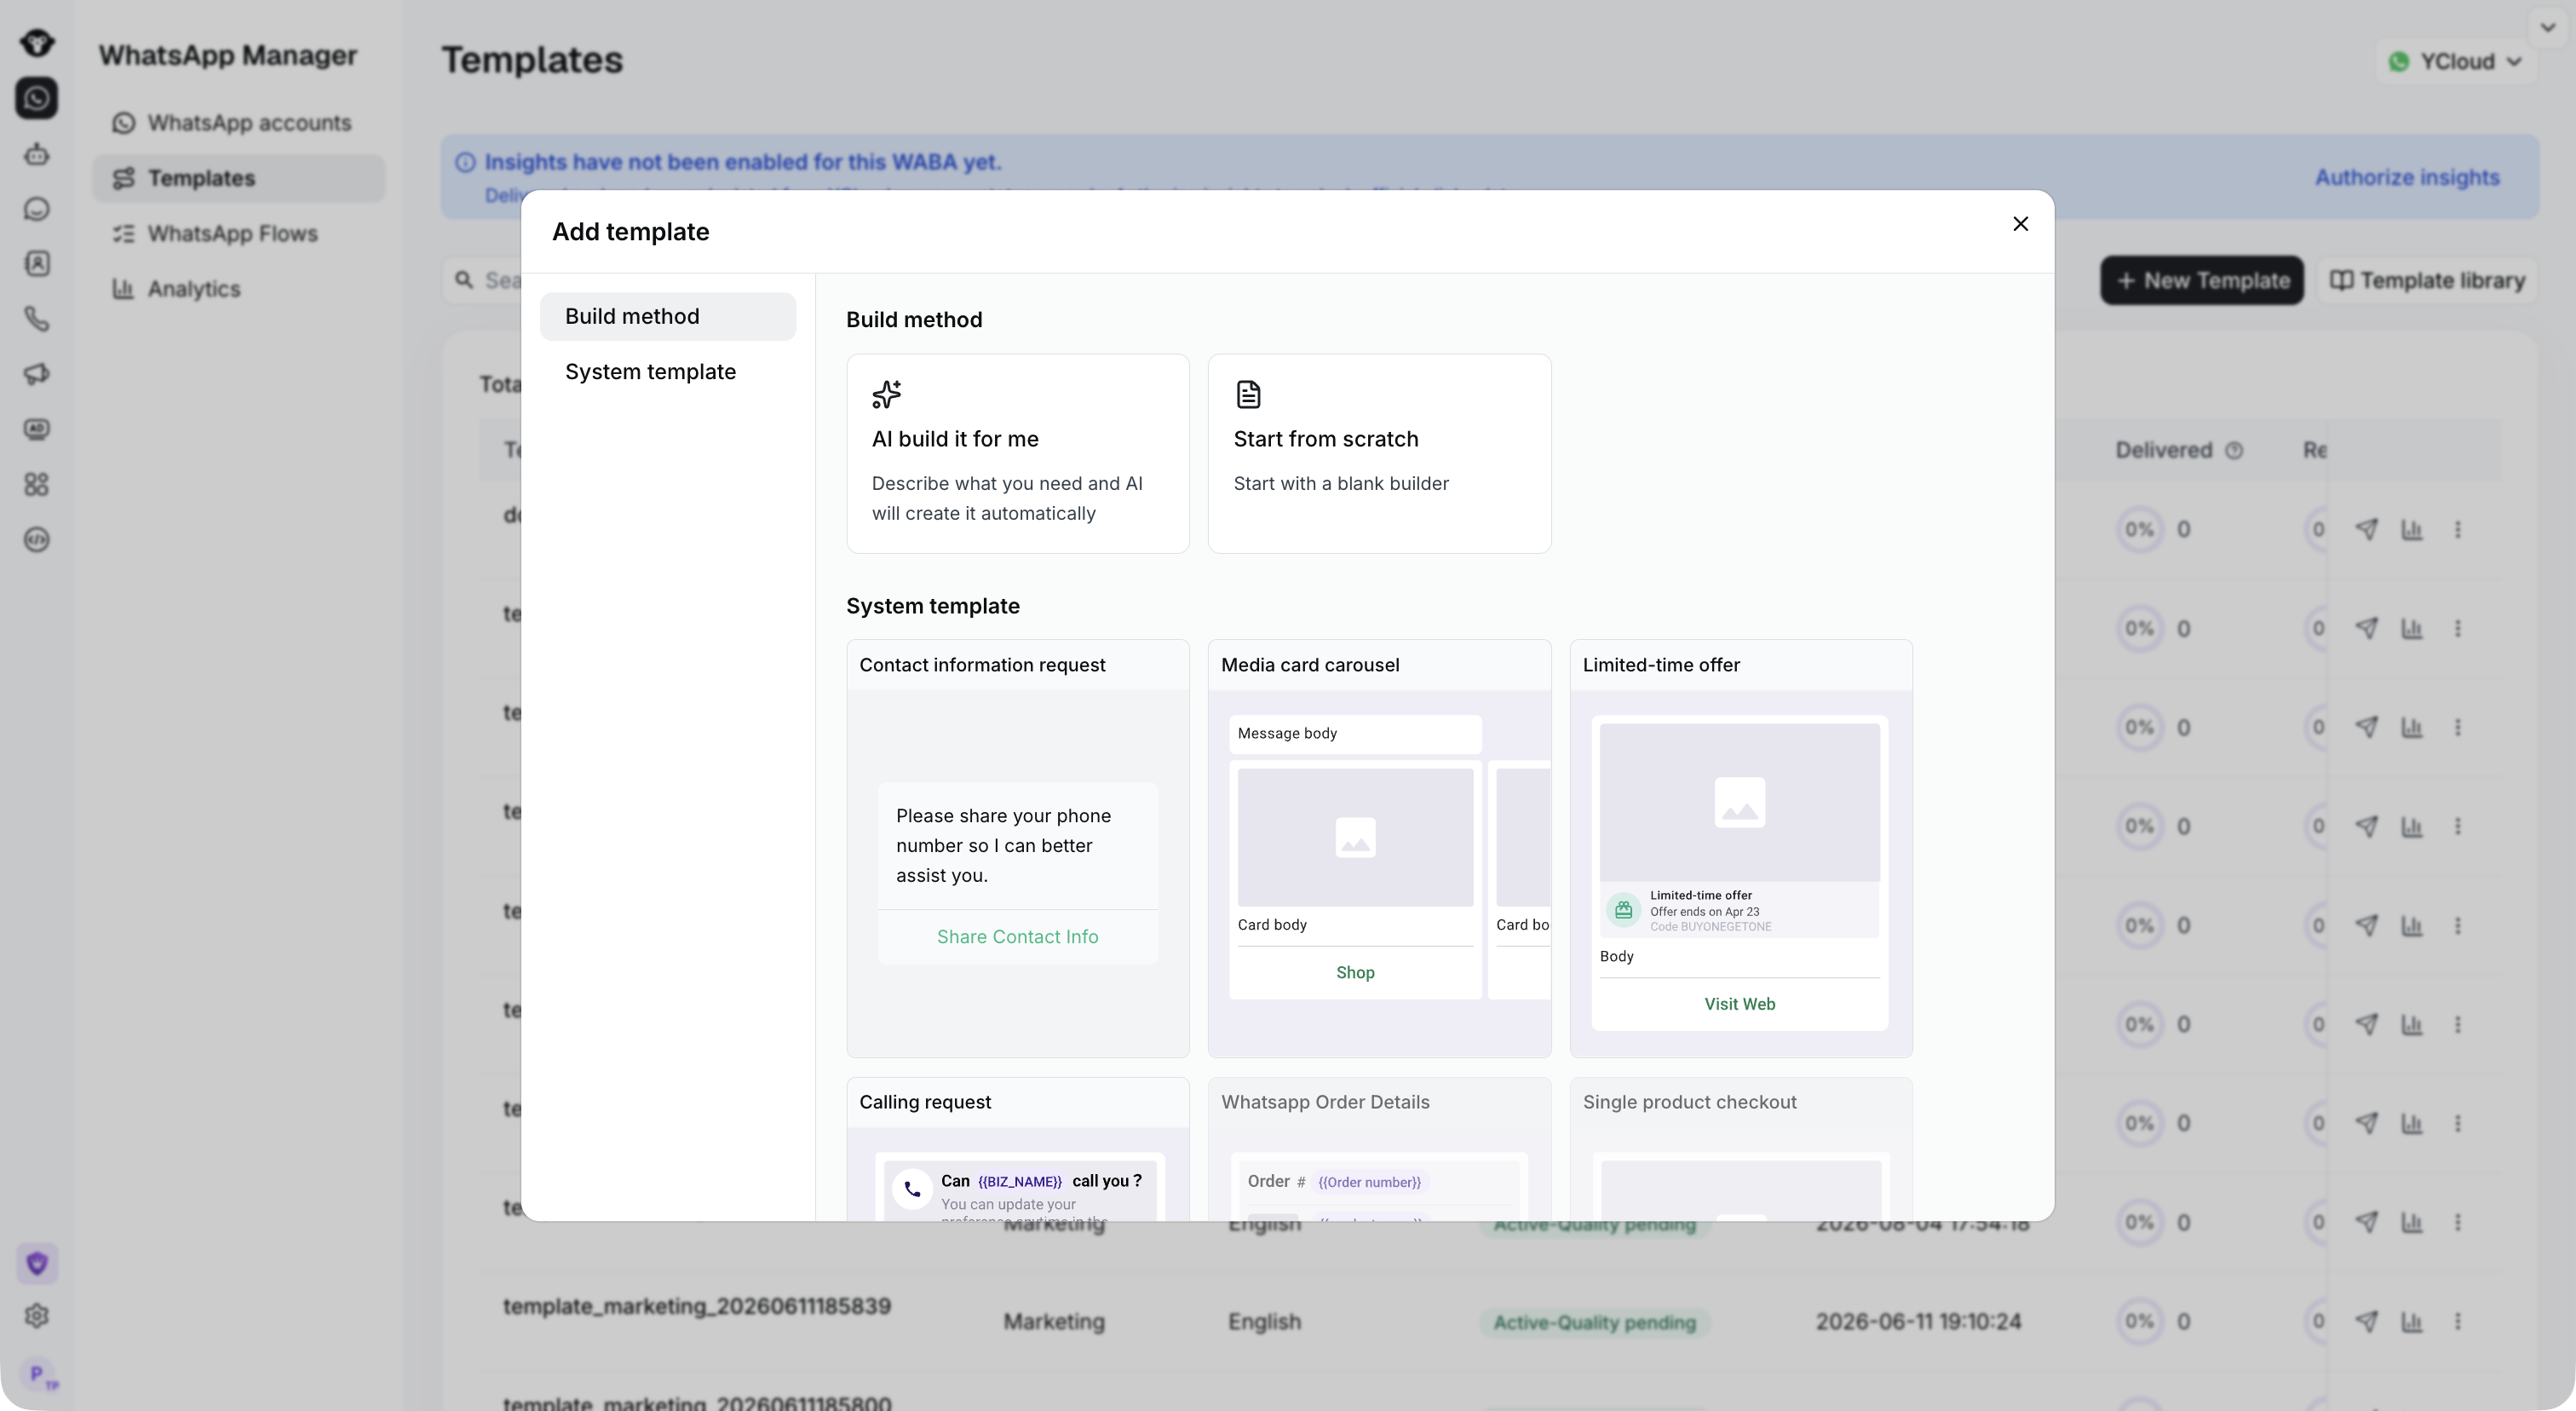Click Shop button in carousel preview
Viewport: 2576px width, 1411px height.
(1355, 972)
